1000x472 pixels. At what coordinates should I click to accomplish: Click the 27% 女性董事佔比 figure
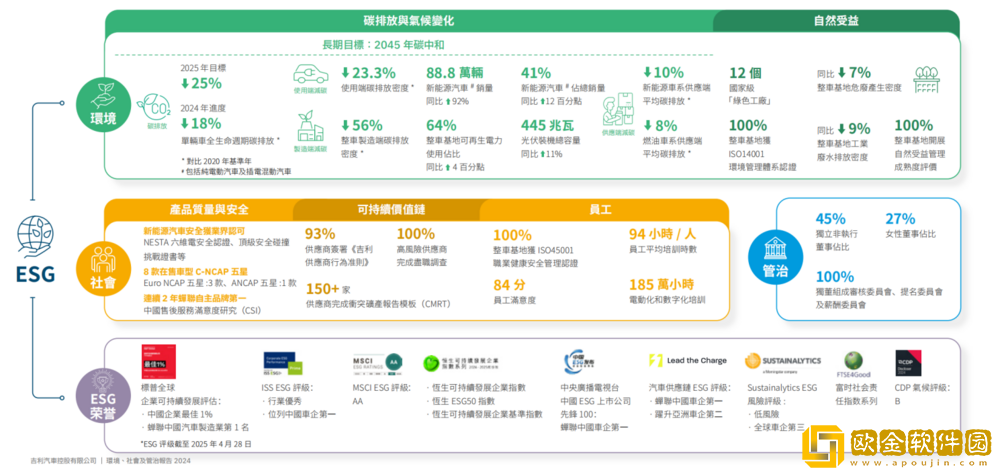pos(900,219)
